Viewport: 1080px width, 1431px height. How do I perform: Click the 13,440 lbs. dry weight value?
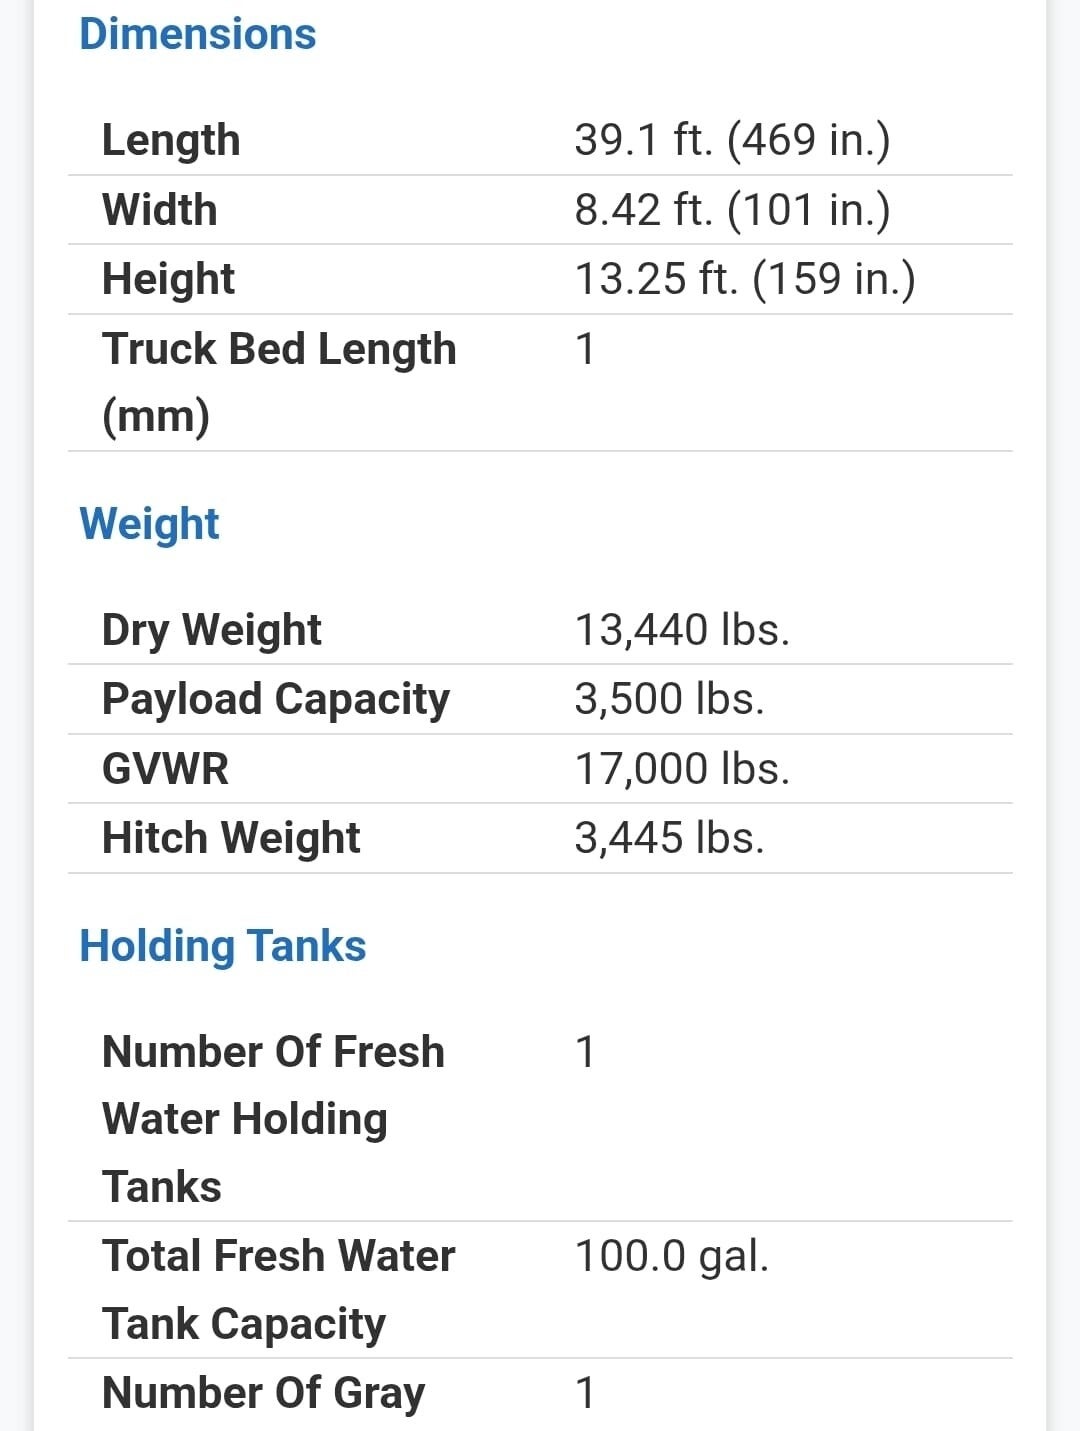[x=681, y=630]
